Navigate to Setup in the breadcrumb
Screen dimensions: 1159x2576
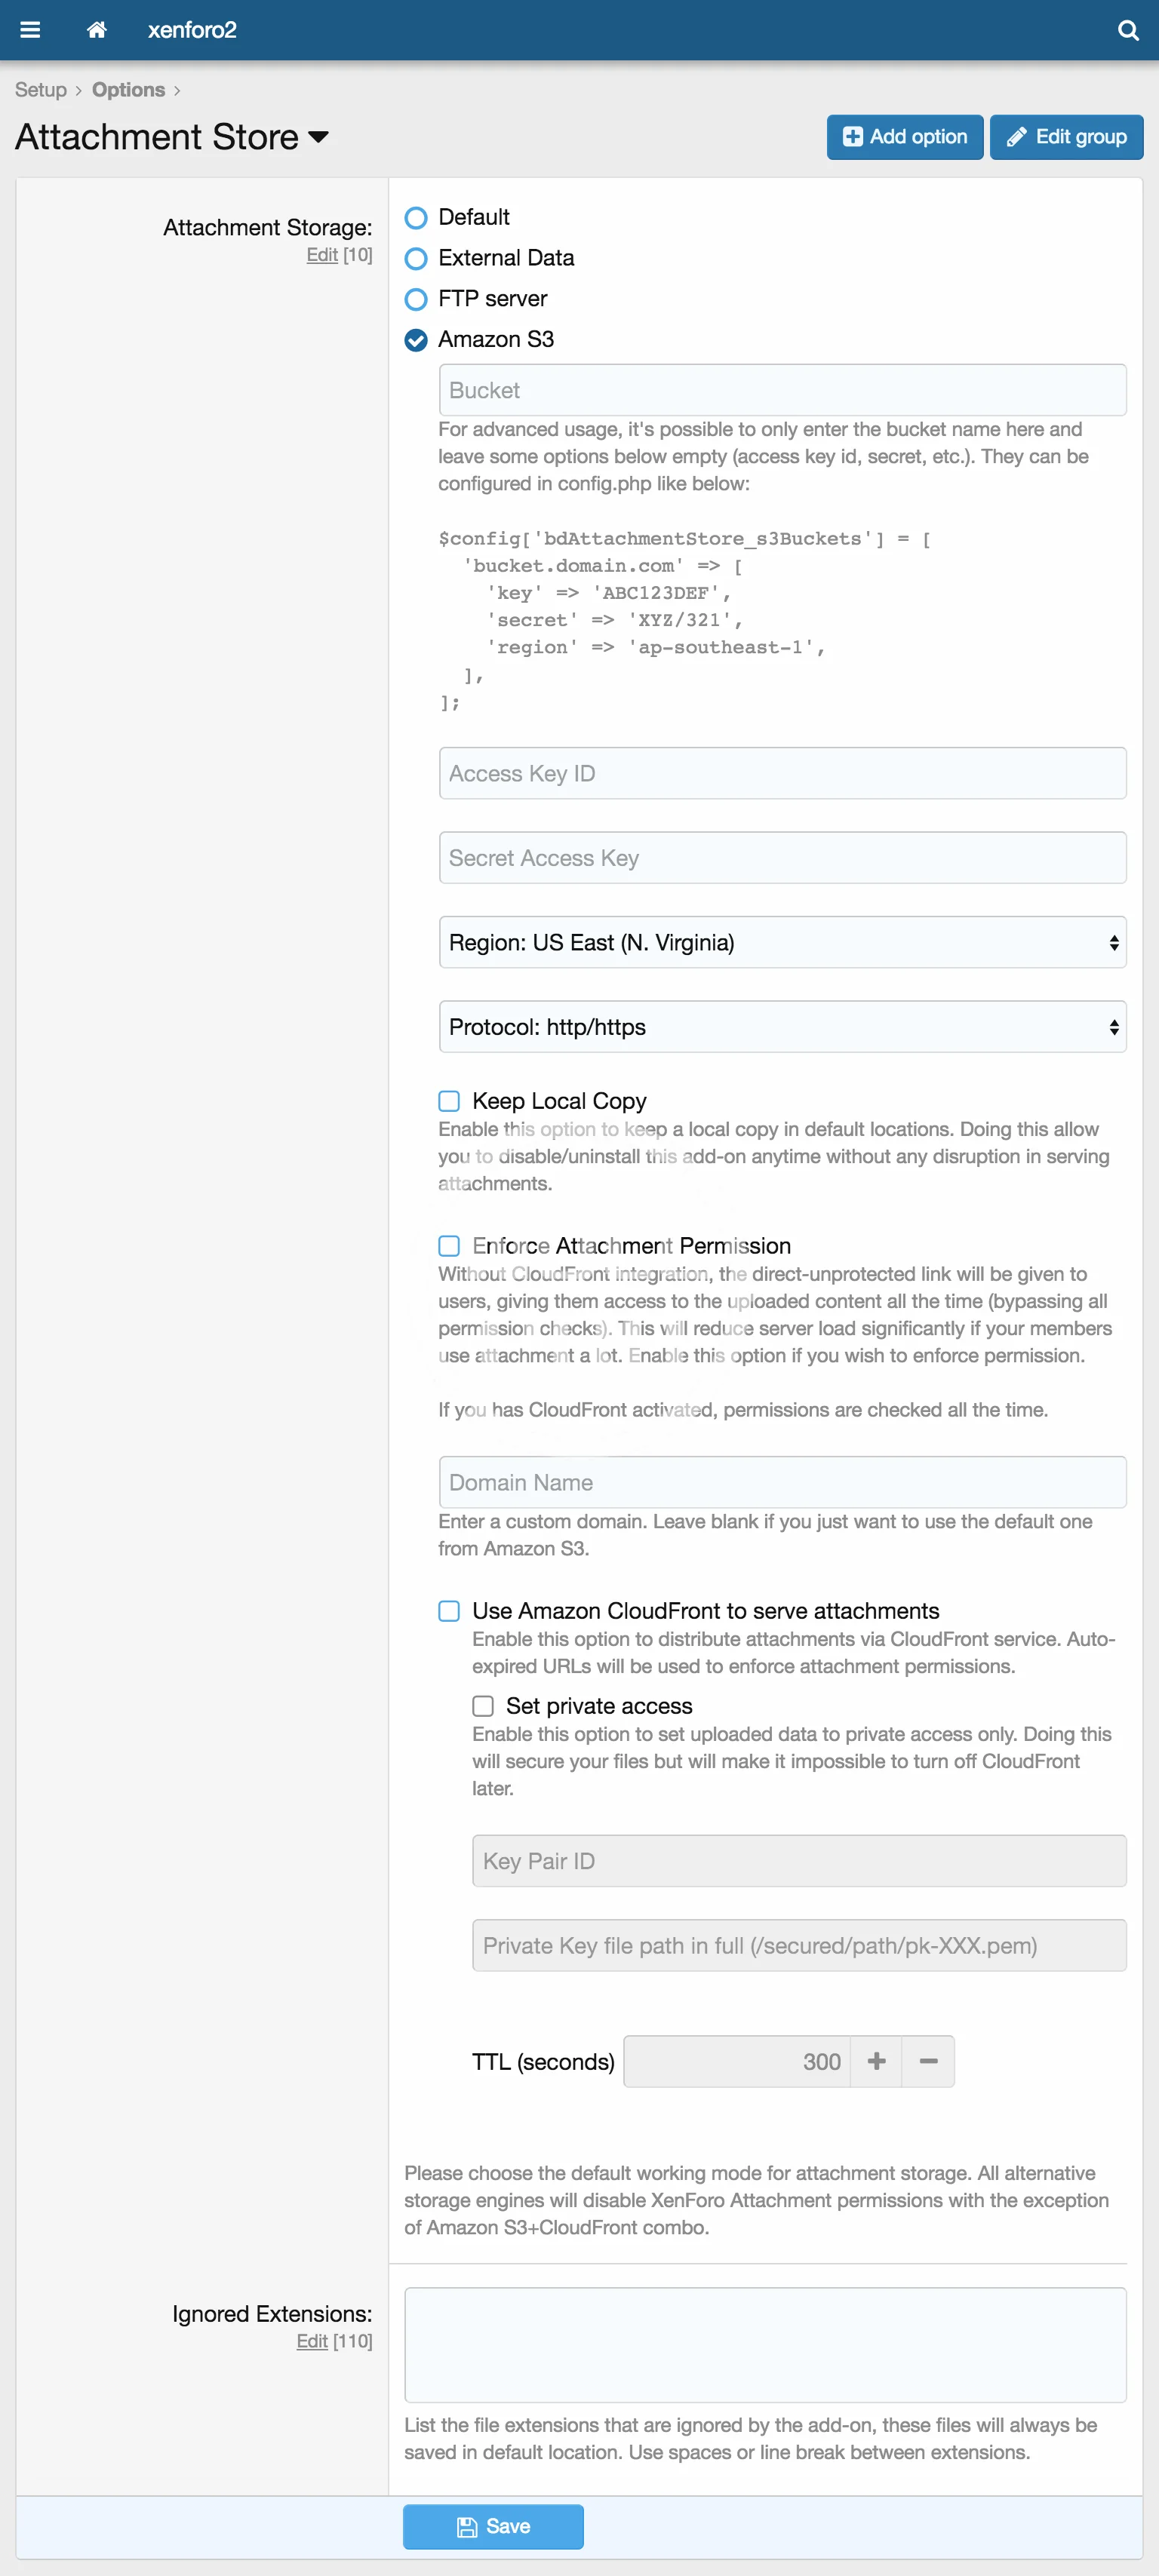[x=41, y=90]
